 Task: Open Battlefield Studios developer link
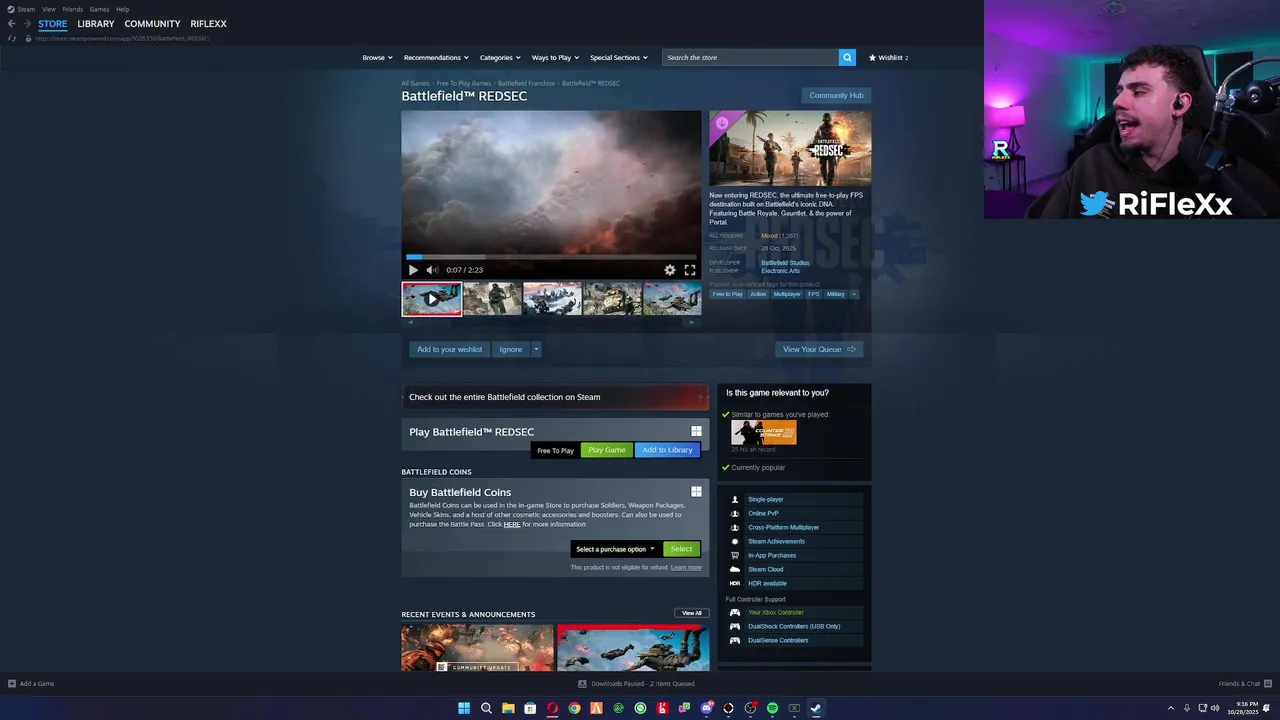click(x=785, y=263)
